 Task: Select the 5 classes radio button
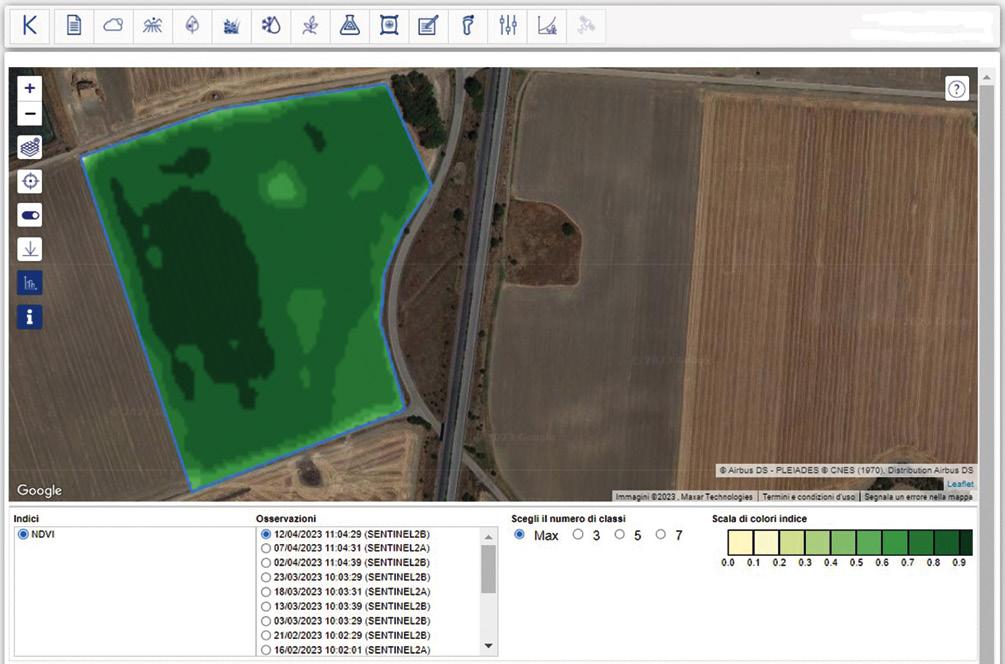[x=620, y=535]
